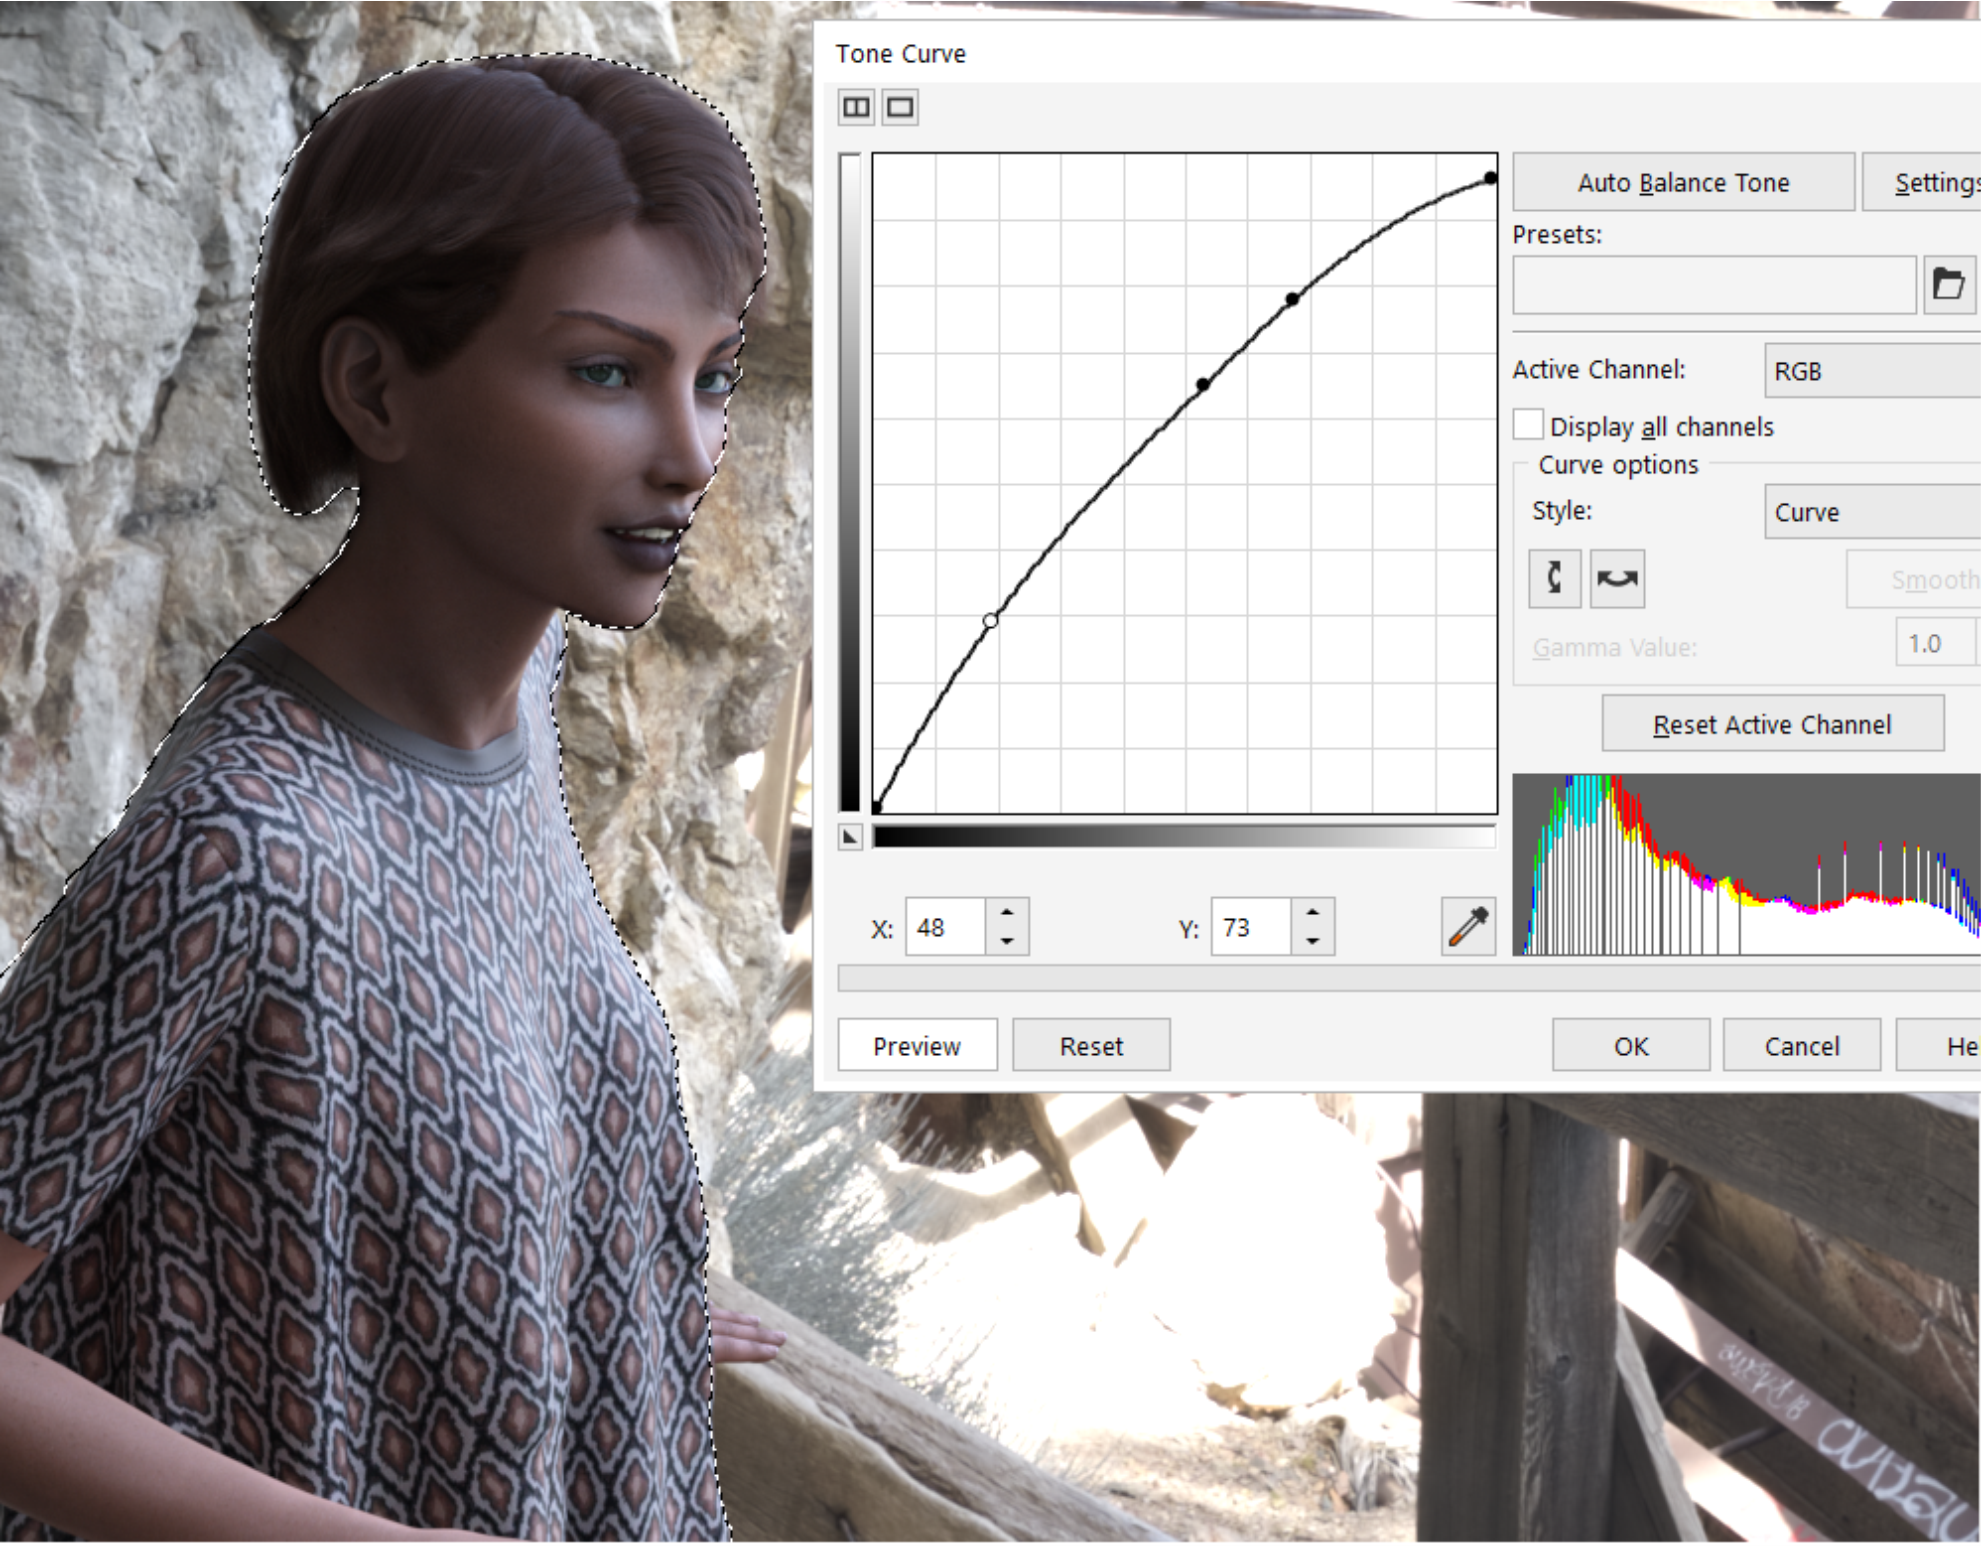The height and width of the screenshot is (1546, 1981).
Task: Toggle the Preview button
Action: pyautogui.click(x=916, y=1046)
